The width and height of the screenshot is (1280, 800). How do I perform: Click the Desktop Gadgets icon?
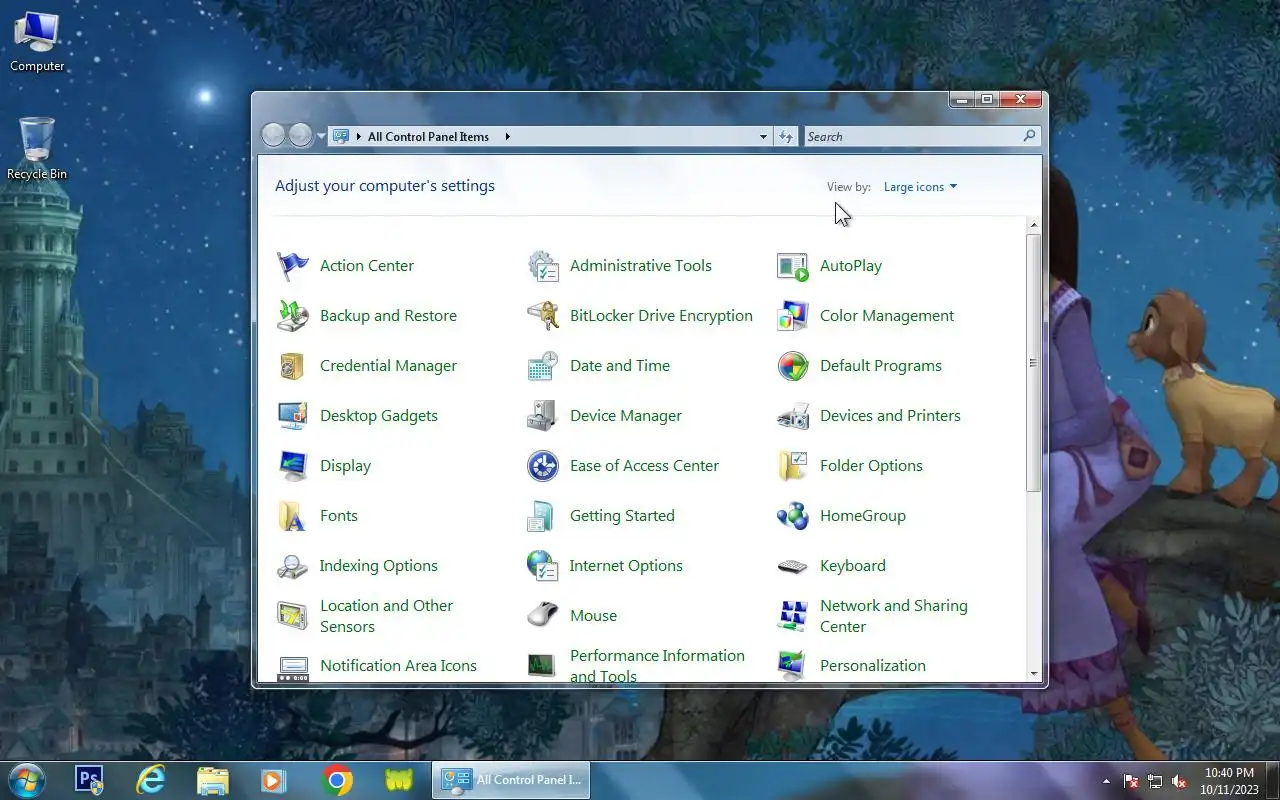point(293,416)
